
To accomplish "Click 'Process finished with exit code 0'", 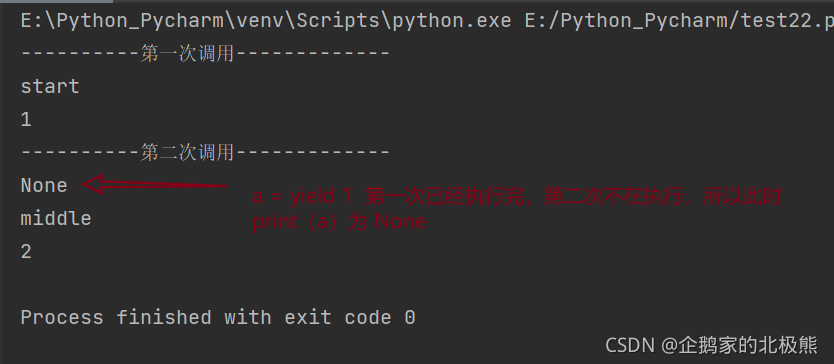I will (x=218, y=318).
